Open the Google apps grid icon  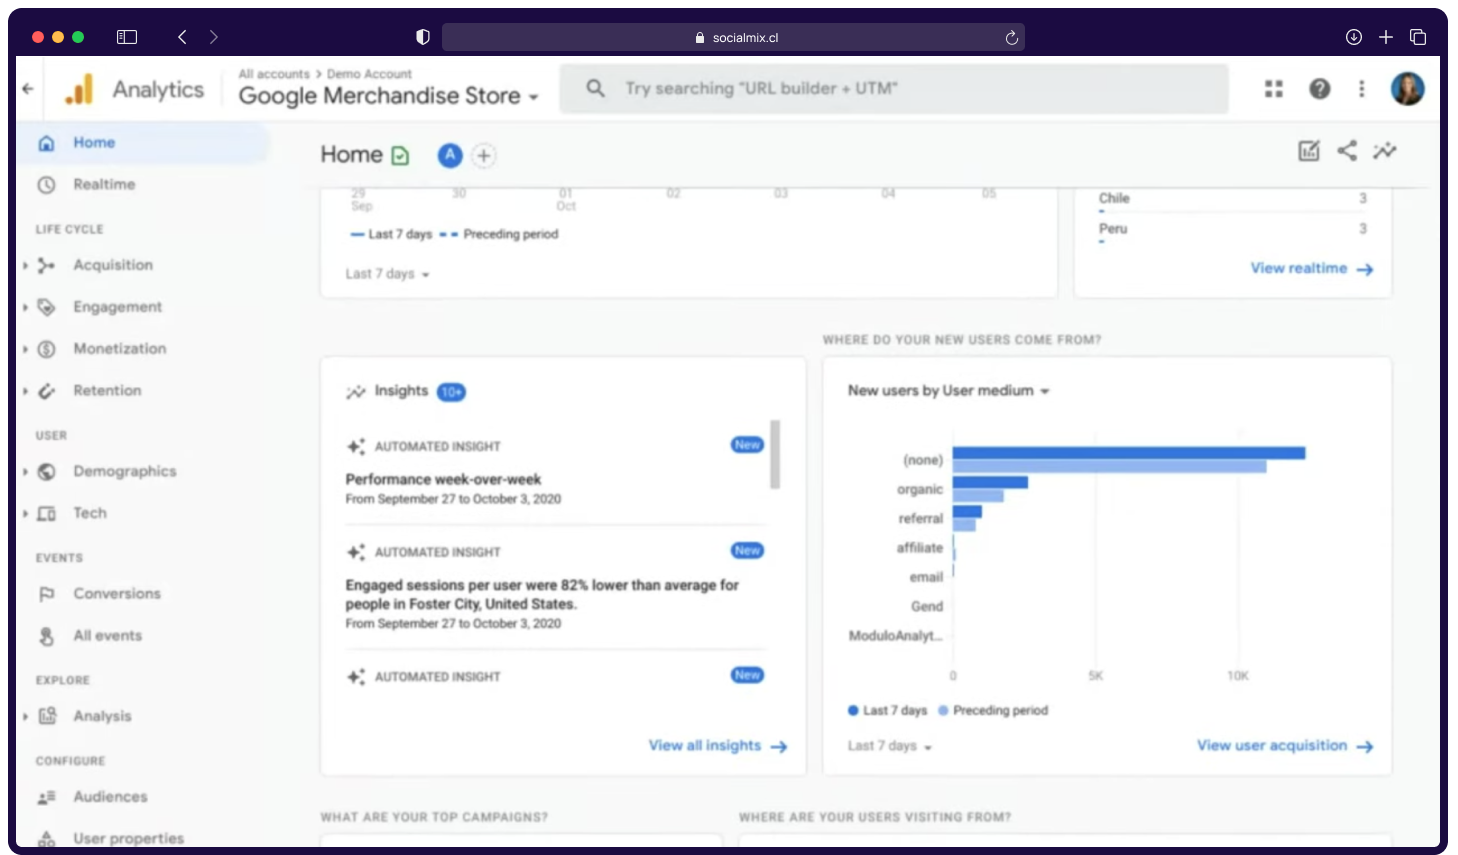[1273, 89]
